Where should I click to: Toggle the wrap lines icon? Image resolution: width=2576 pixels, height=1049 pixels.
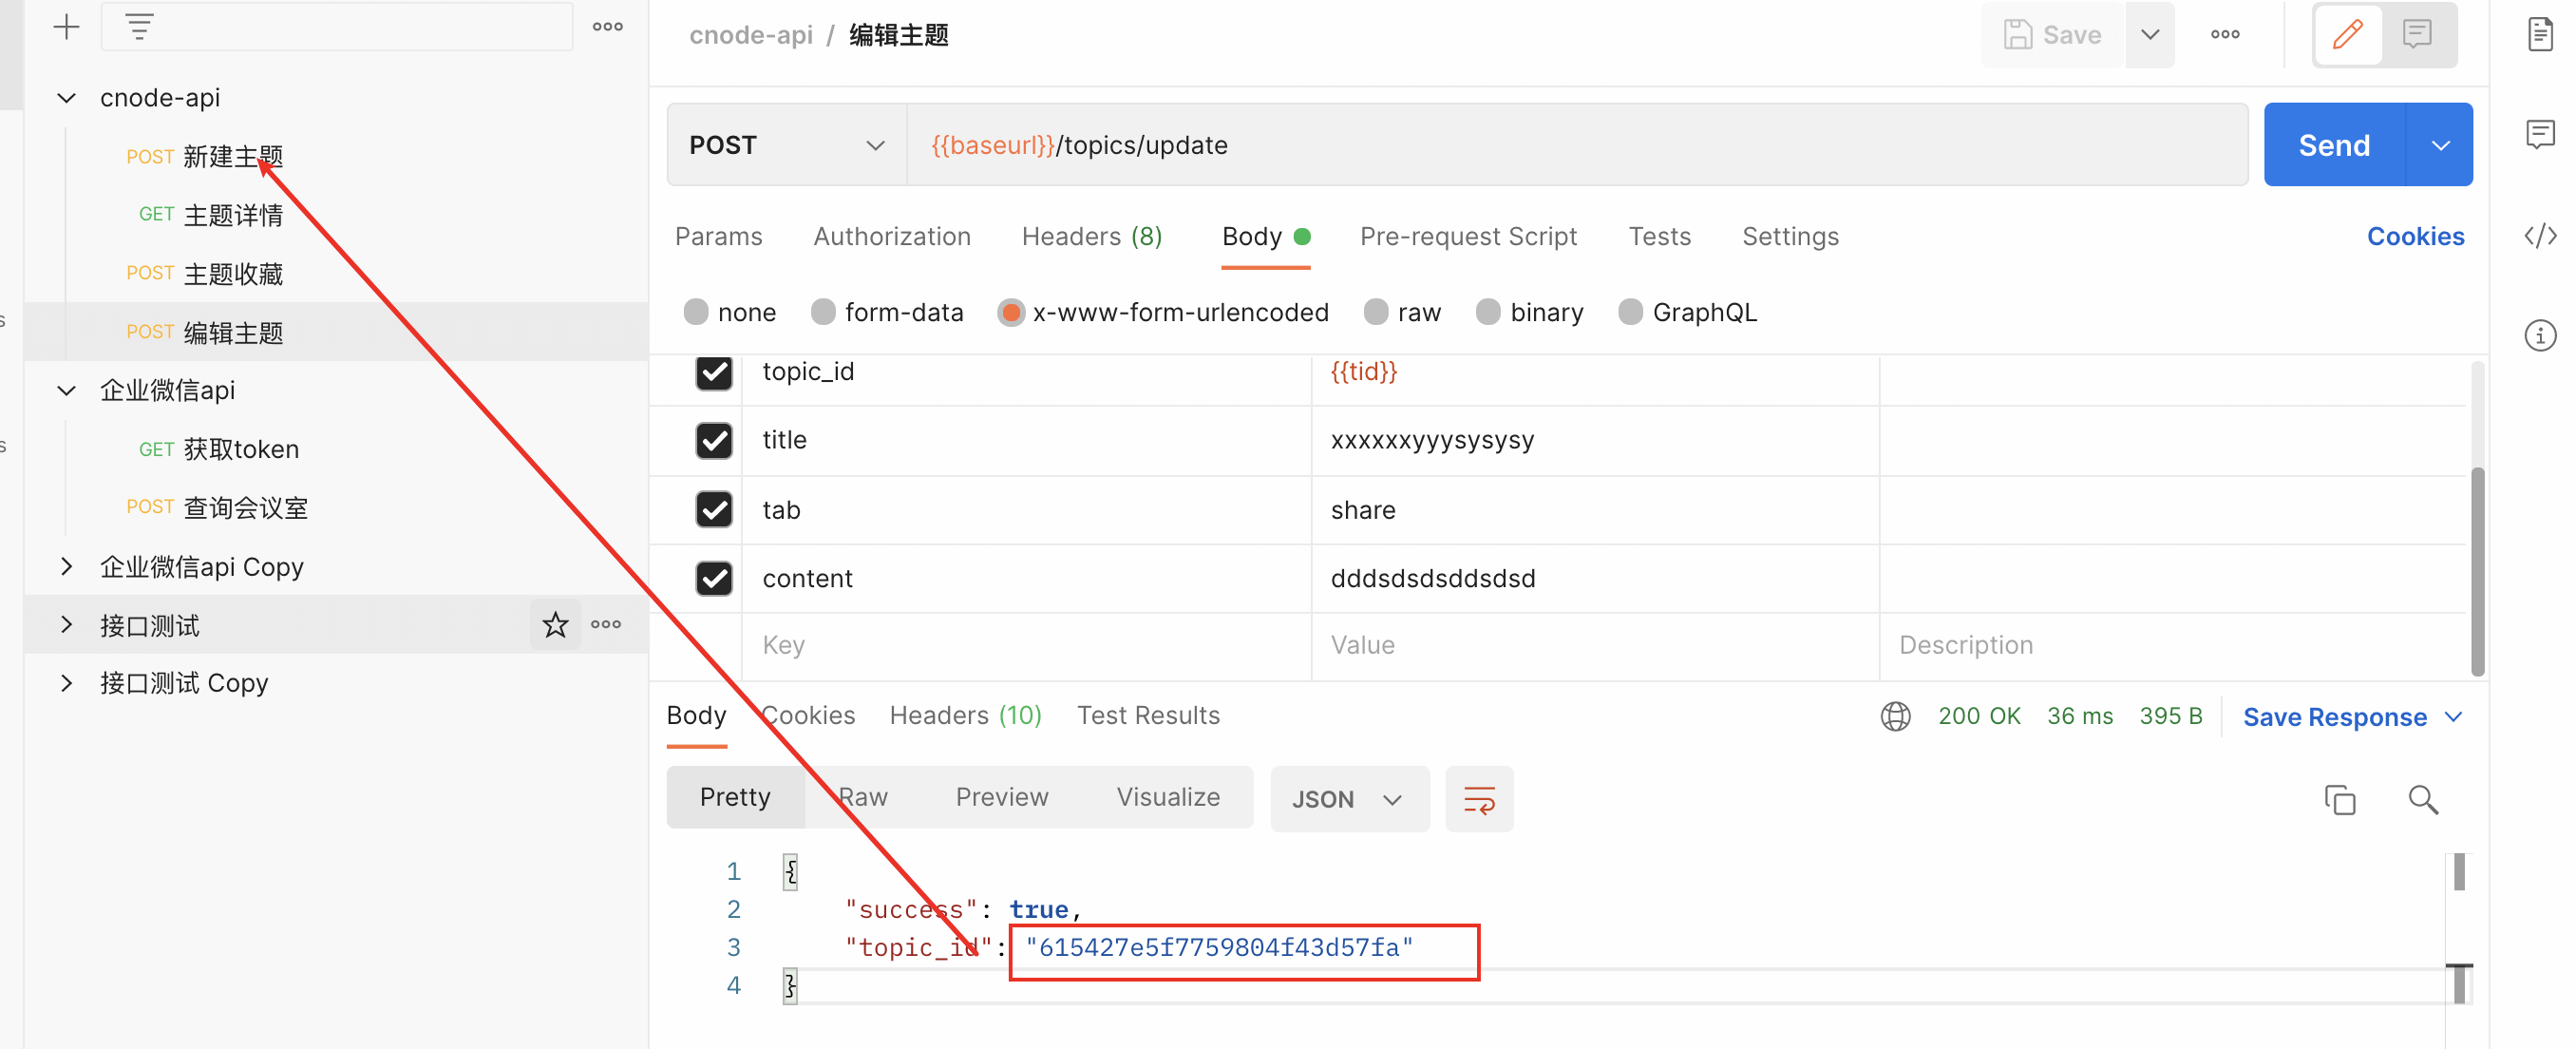click(1479, 800)
